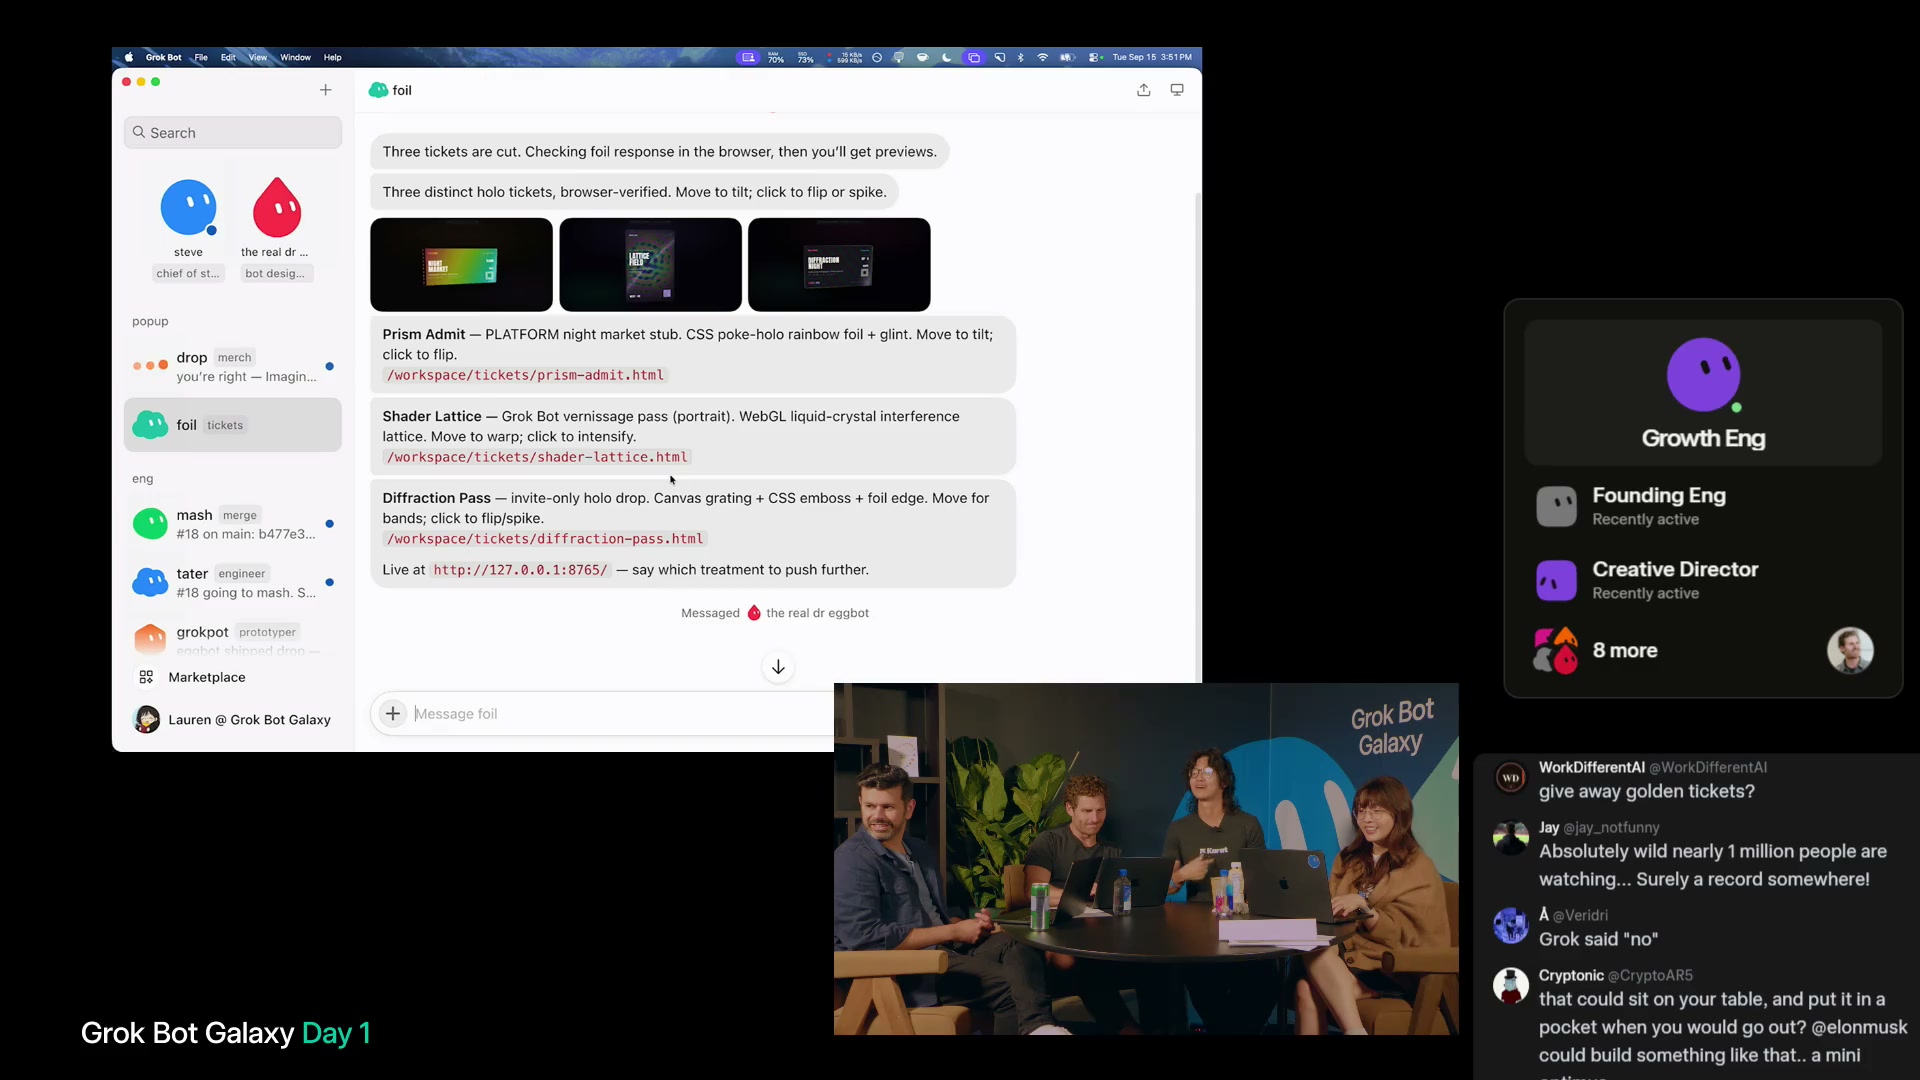The image size is (1920, 1080).
Task: Click the 'popup' section label
Action: point(150,322)
